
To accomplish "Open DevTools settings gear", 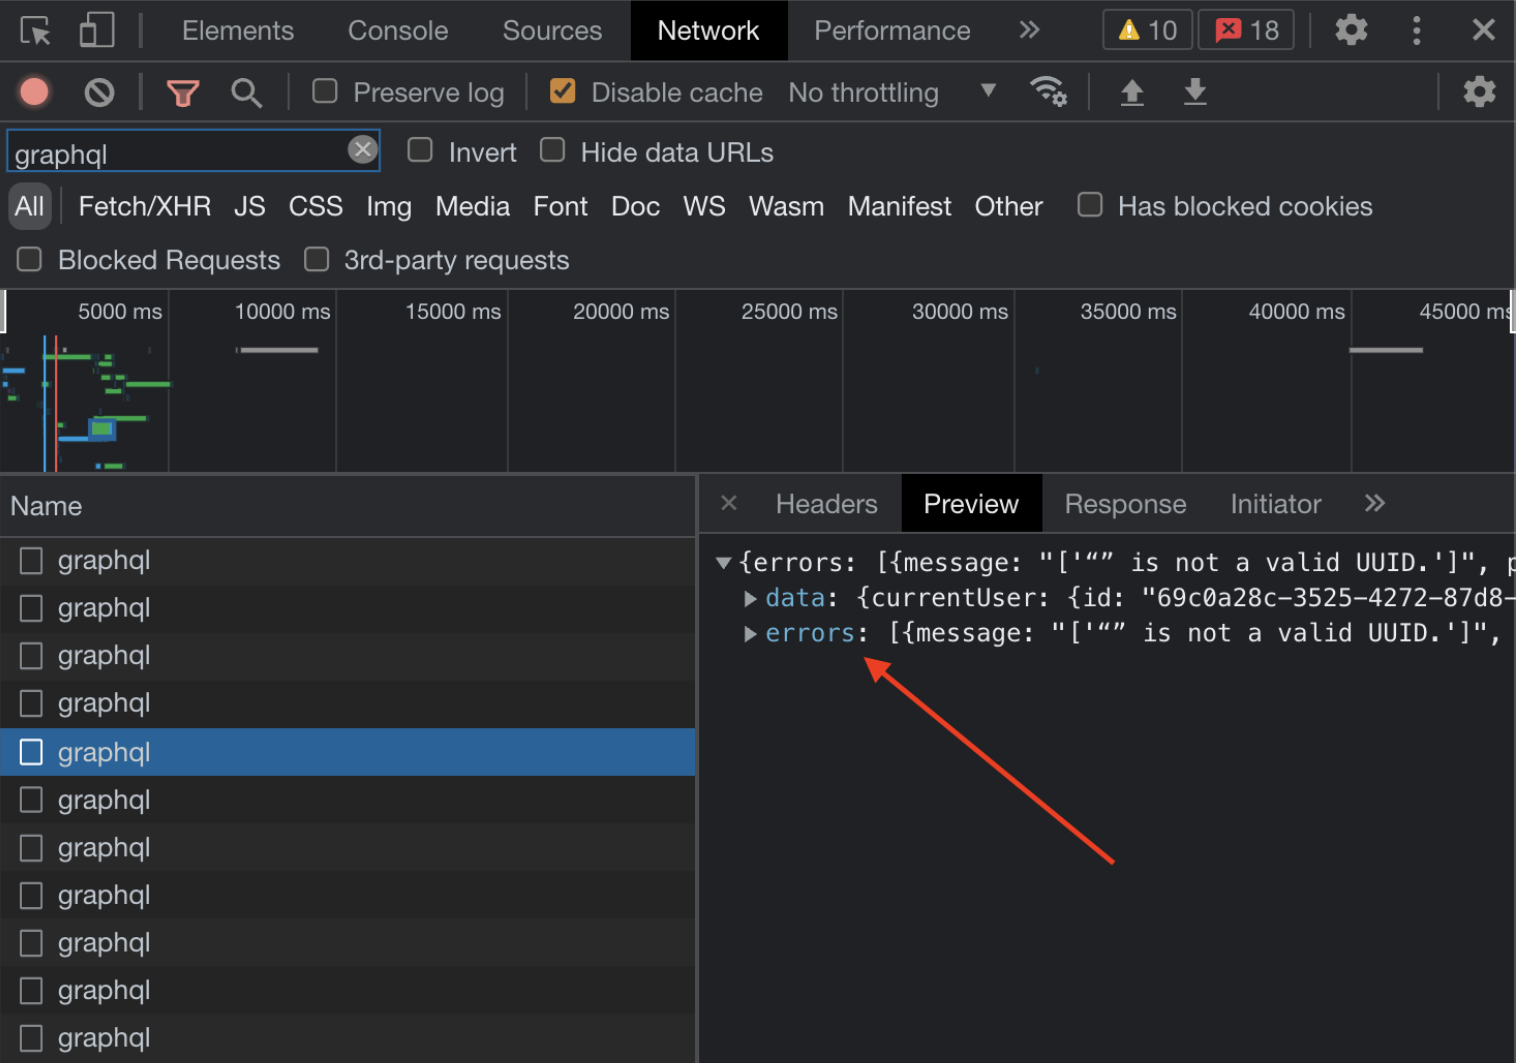I will coord(1351,30).
